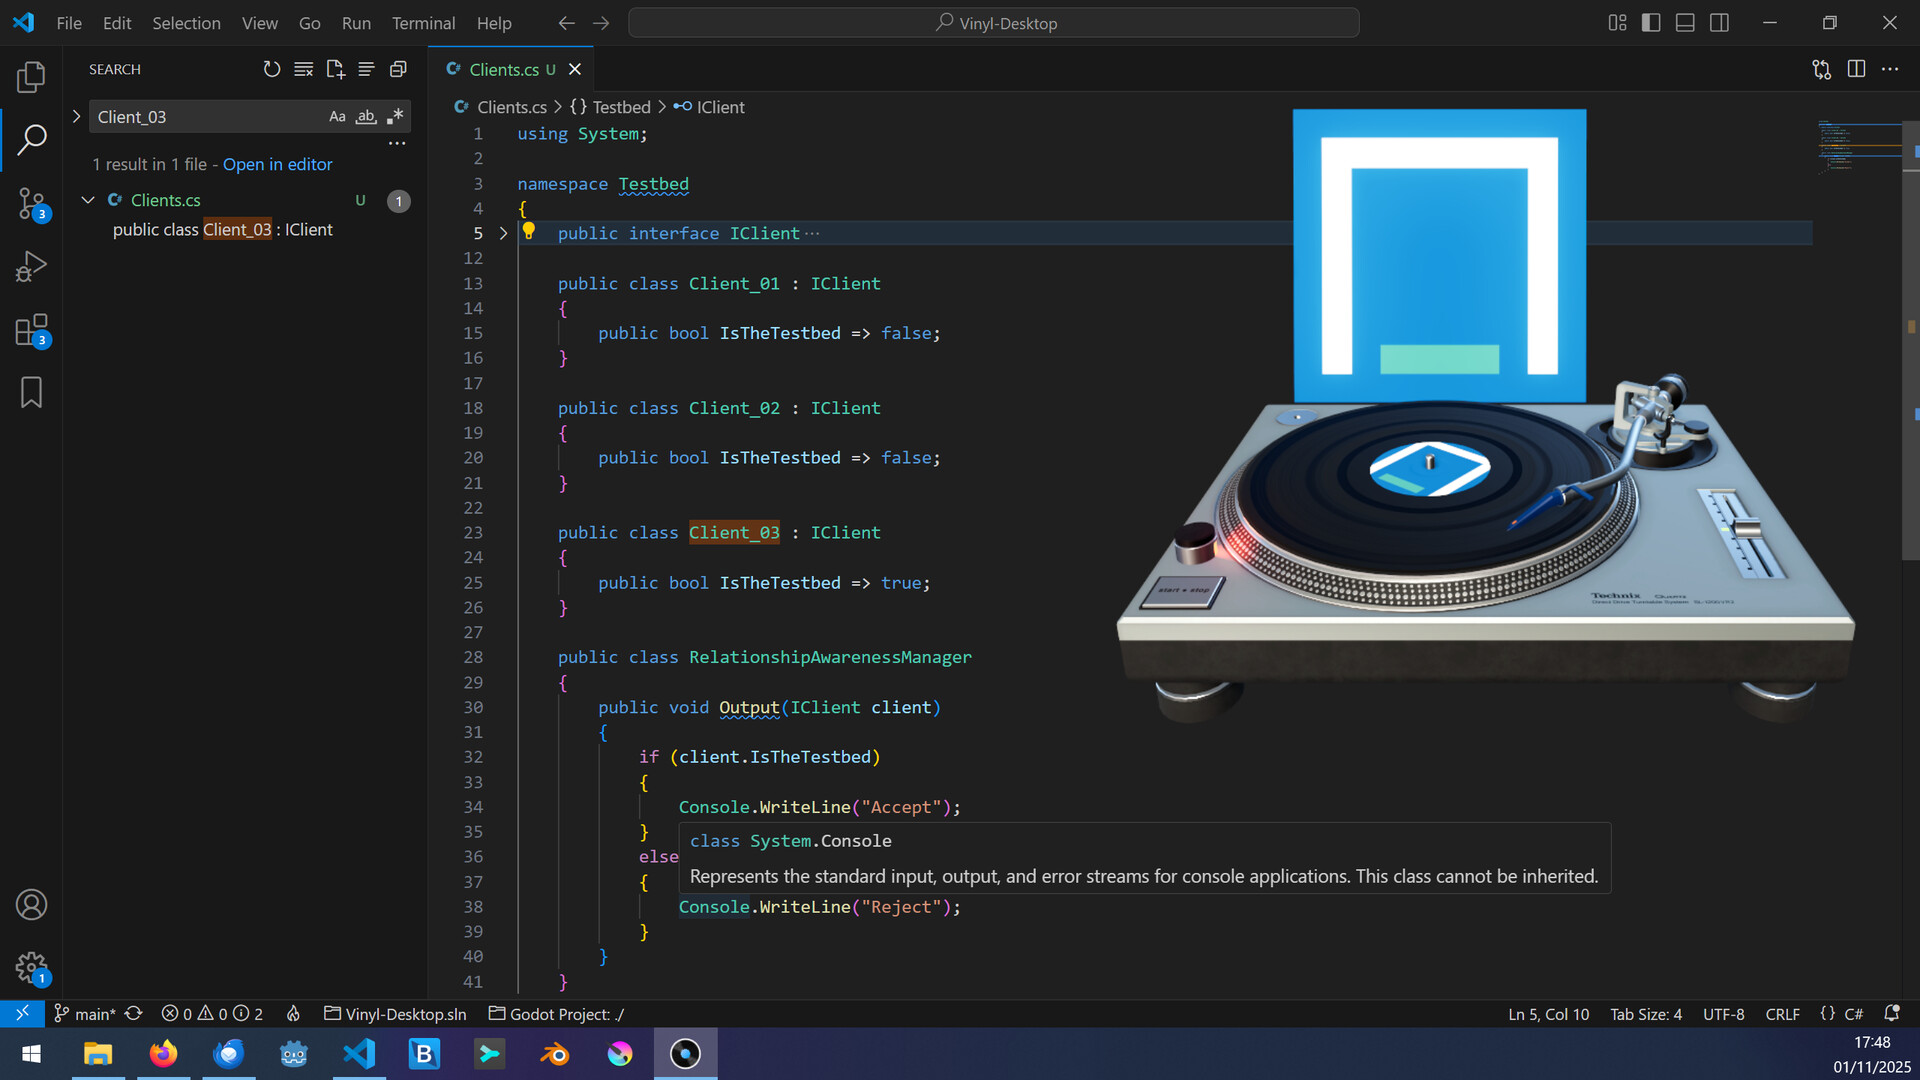Open the Terminal menu
The image size is (1920, 1080).
tap(423, 22)
